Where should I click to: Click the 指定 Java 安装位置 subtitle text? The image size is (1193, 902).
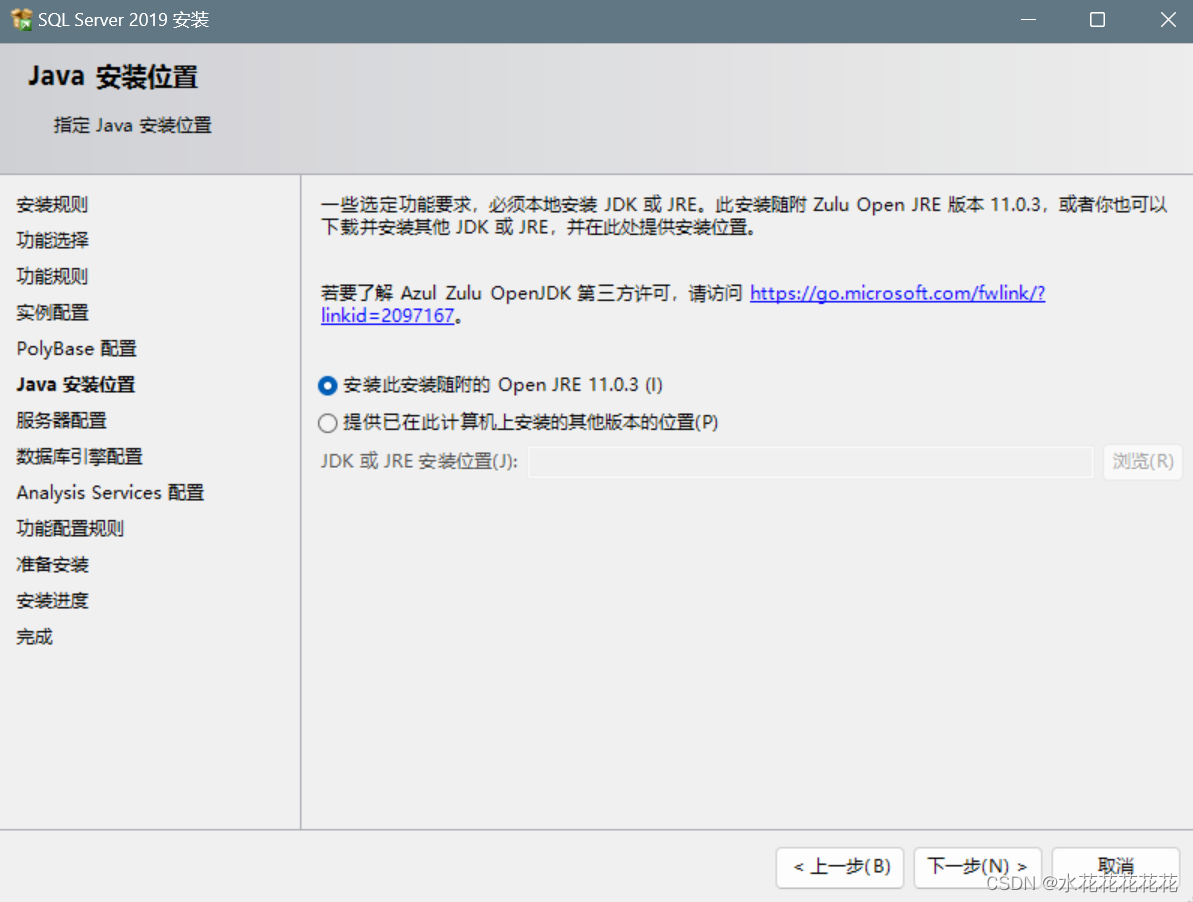tap(132, 125)
